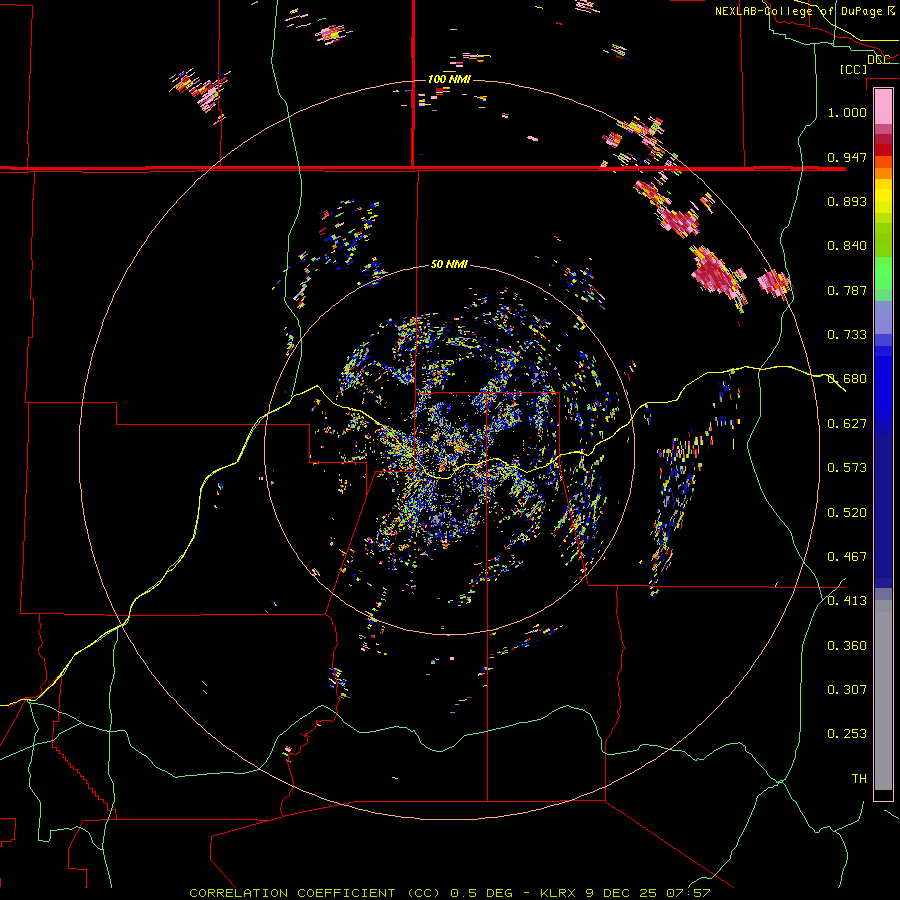Viewport: 900px width, 900px height.
Task: Select the 0.413 scale value
Action: [x=847, y=601]
